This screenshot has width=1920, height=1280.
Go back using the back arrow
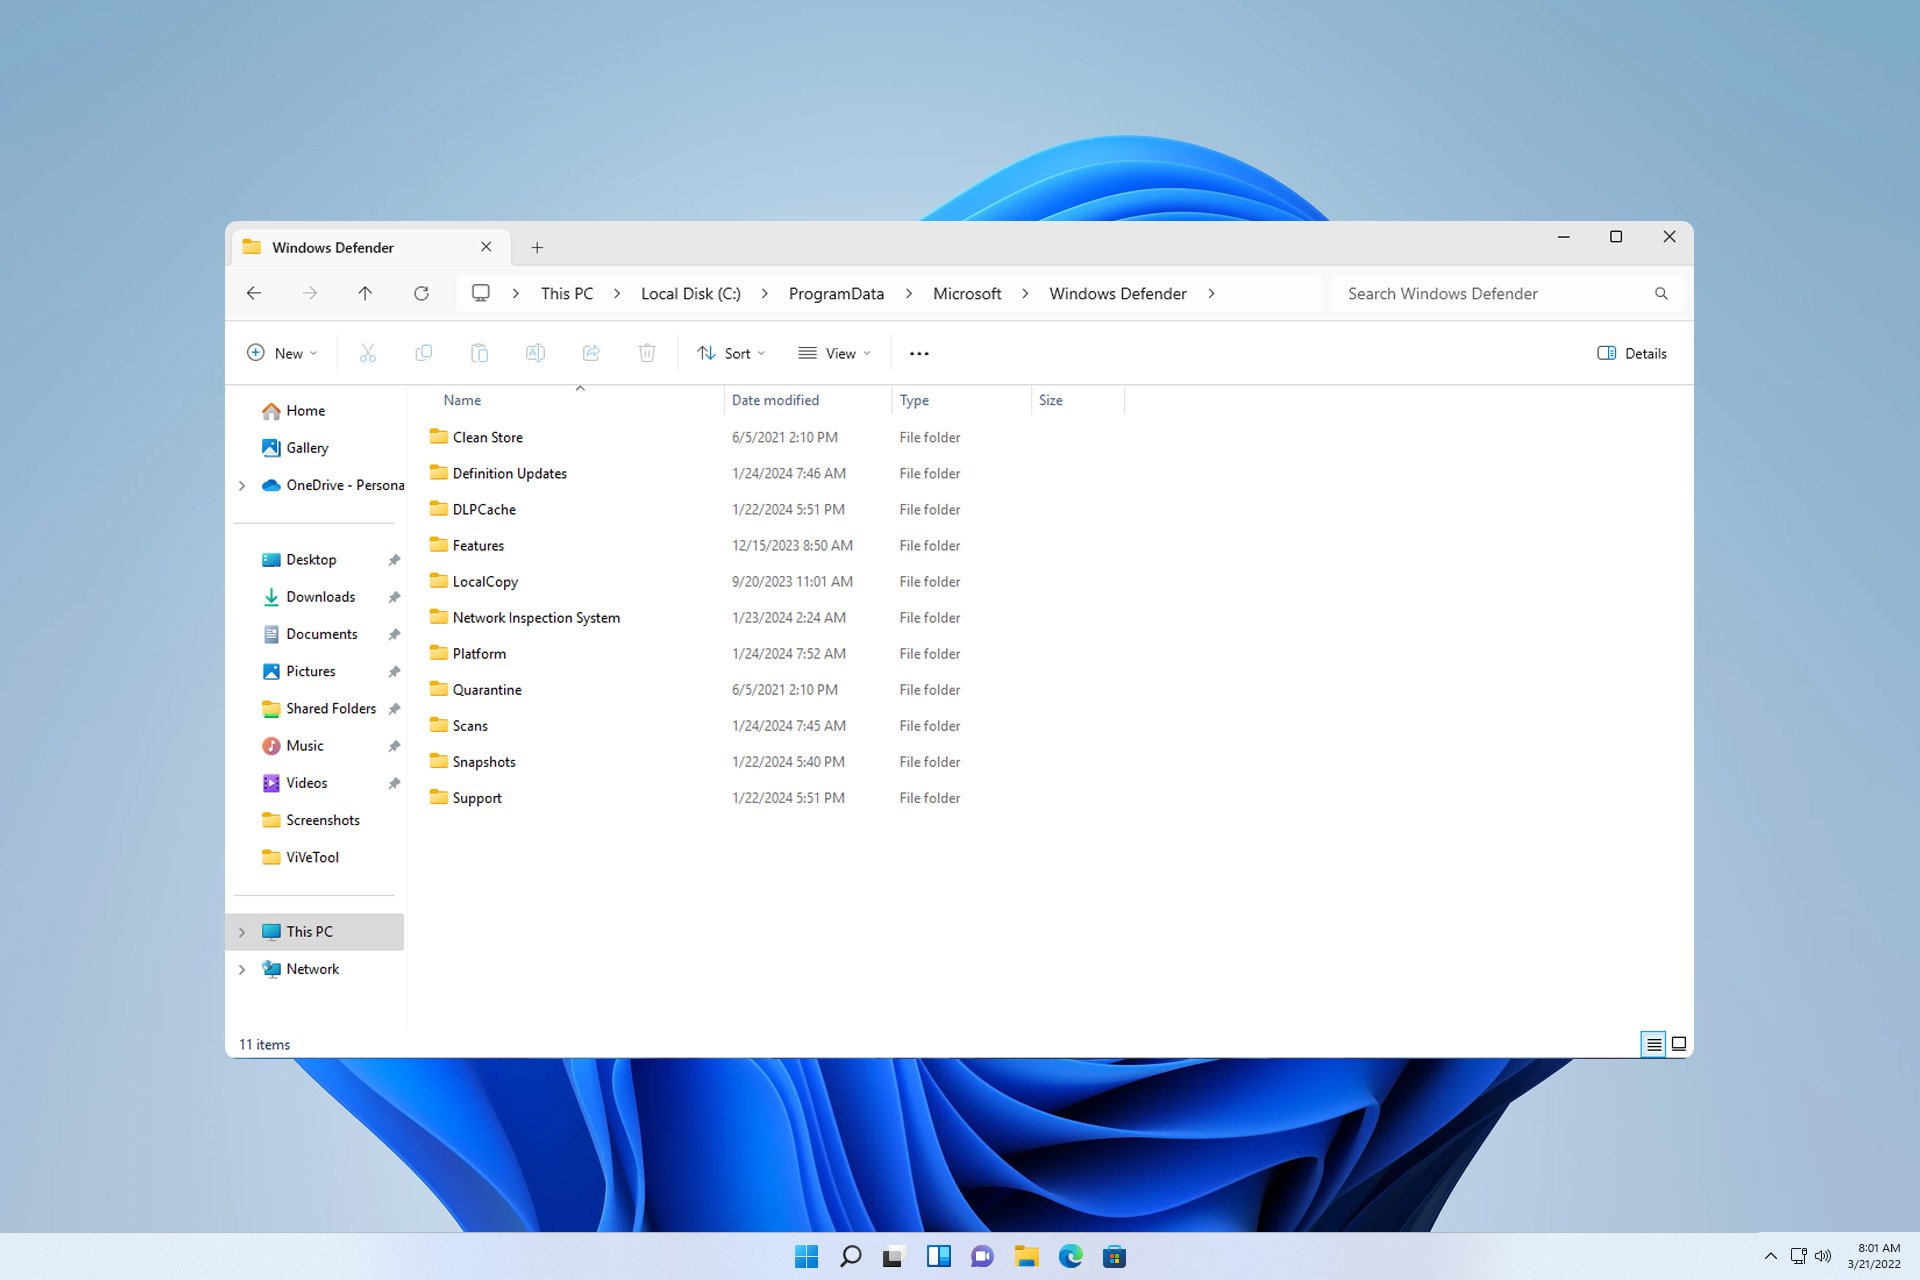pyautogui.click(x=254, y=293)
